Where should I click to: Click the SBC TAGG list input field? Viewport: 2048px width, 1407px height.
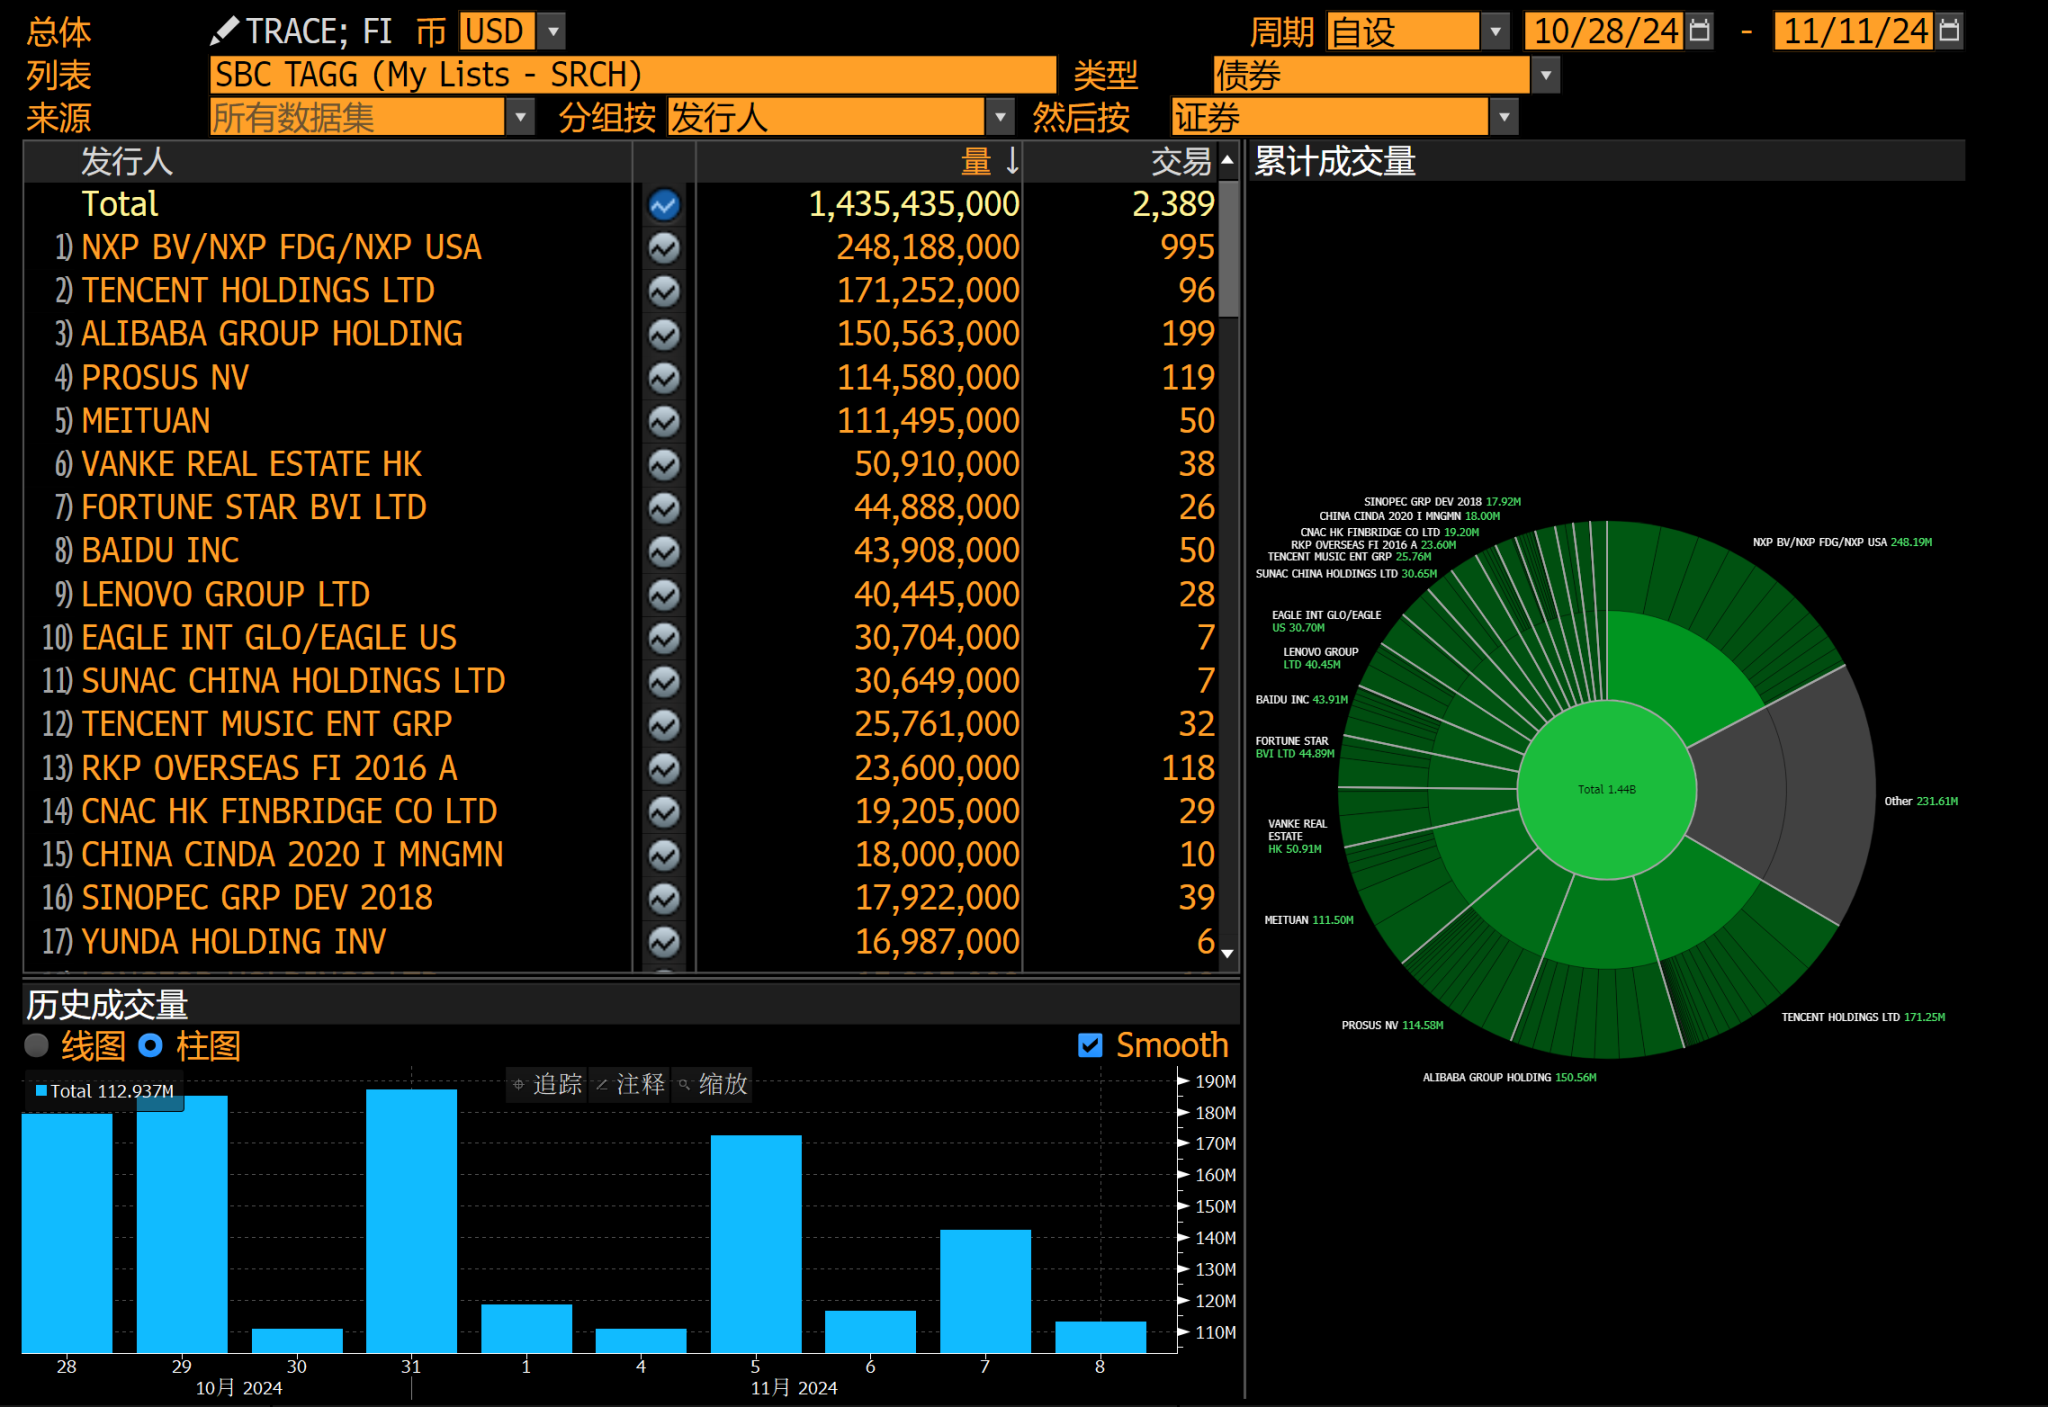(632, 75)
